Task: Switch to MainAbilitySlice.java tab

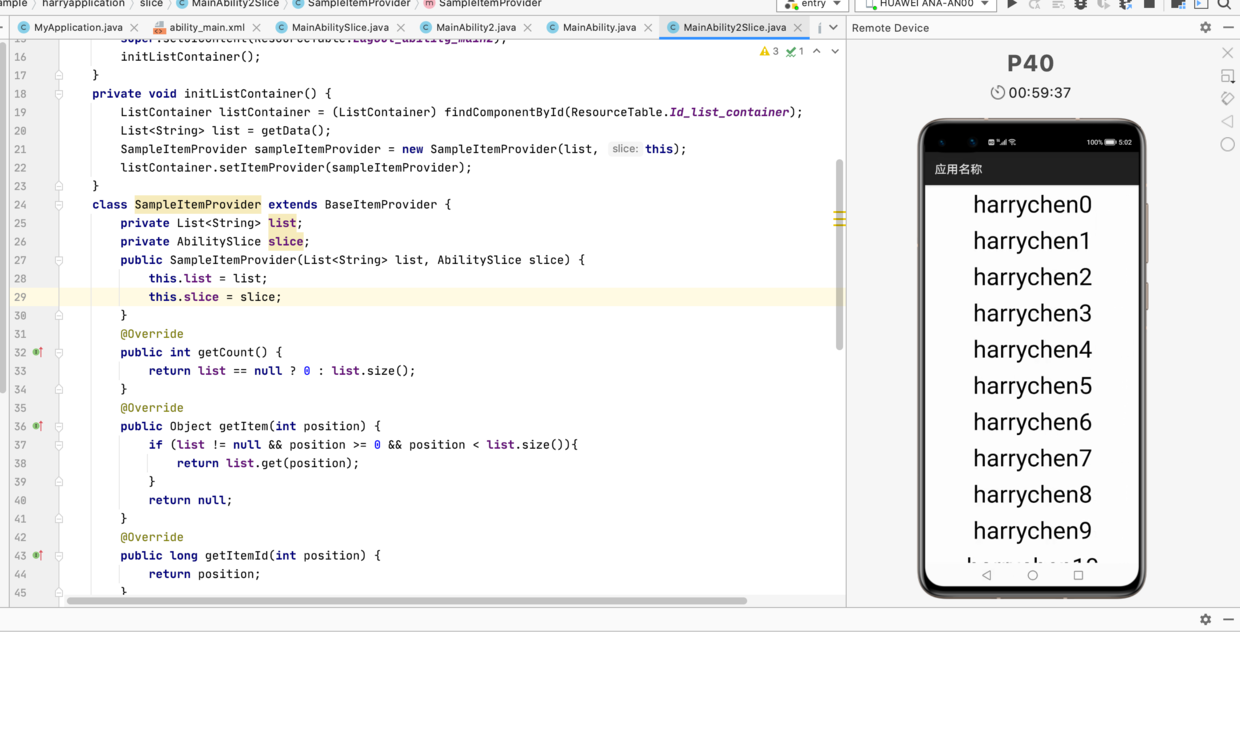Action: click(x=340, y=27)
